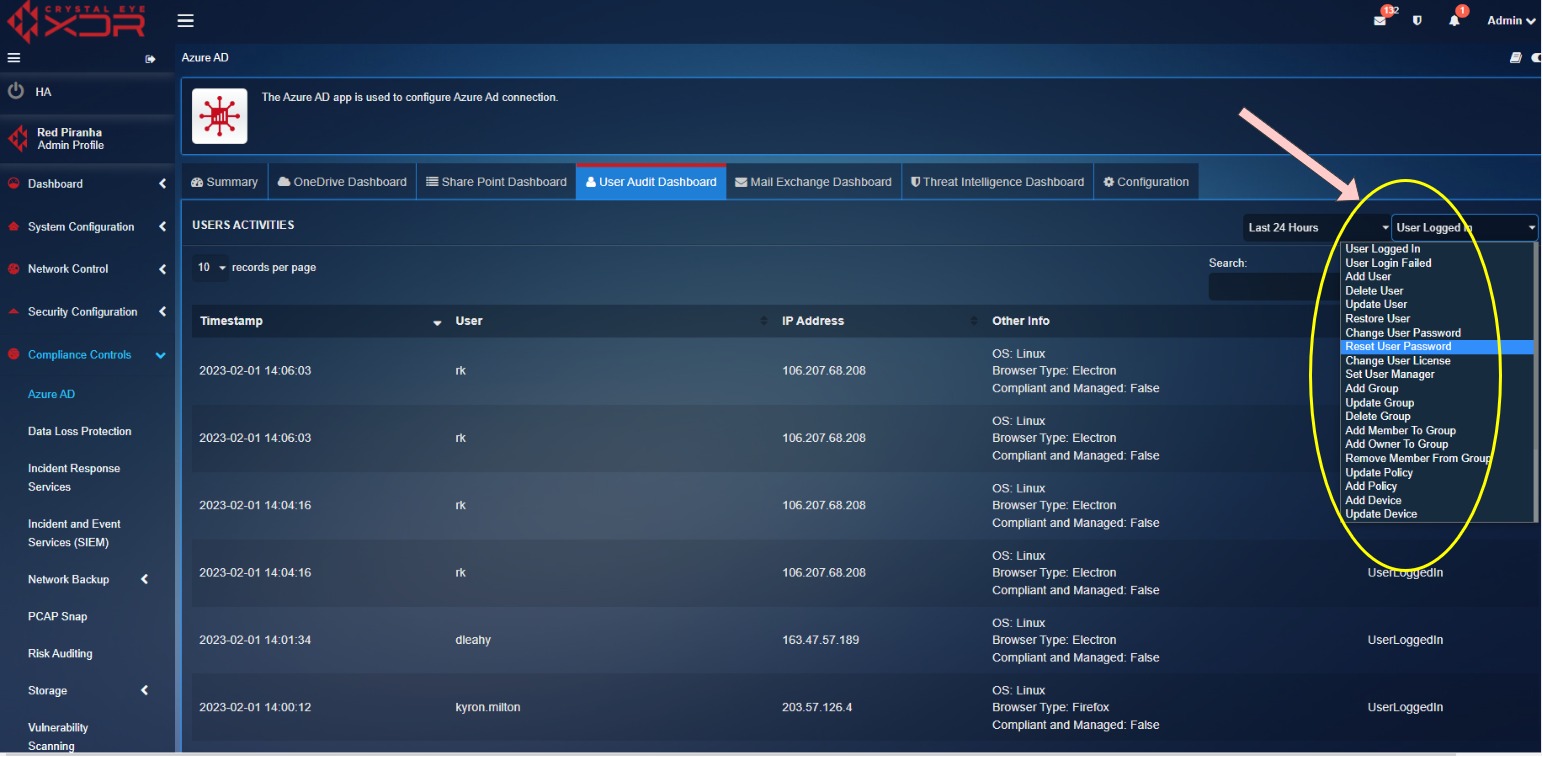Open the bell alerts icon
This screenshot has height=757, width=1543.
pos(1454,21)
